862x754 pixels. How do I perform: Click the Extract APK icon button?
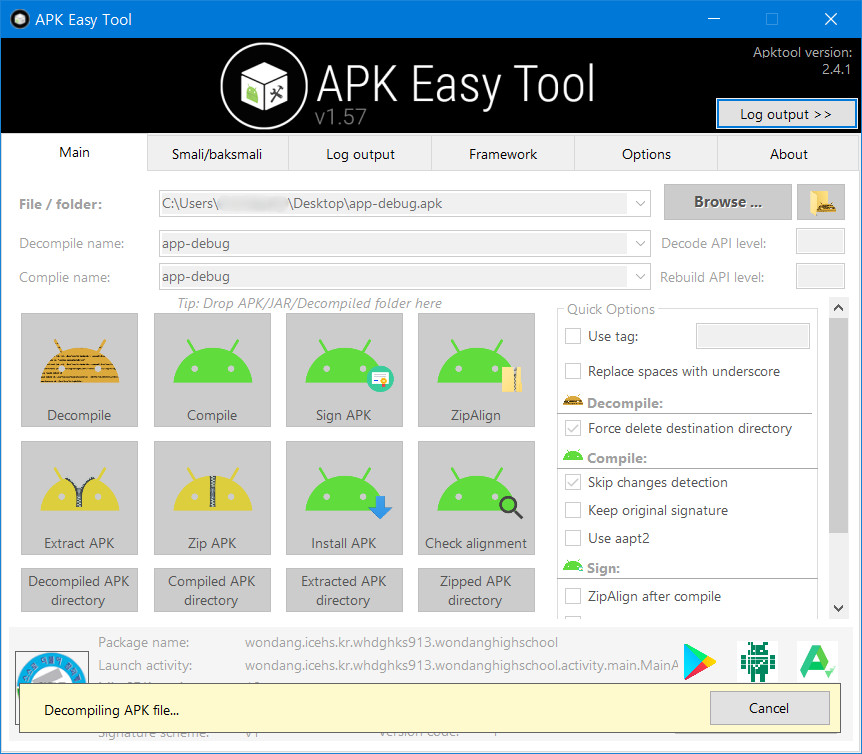[x=79, y=498]
